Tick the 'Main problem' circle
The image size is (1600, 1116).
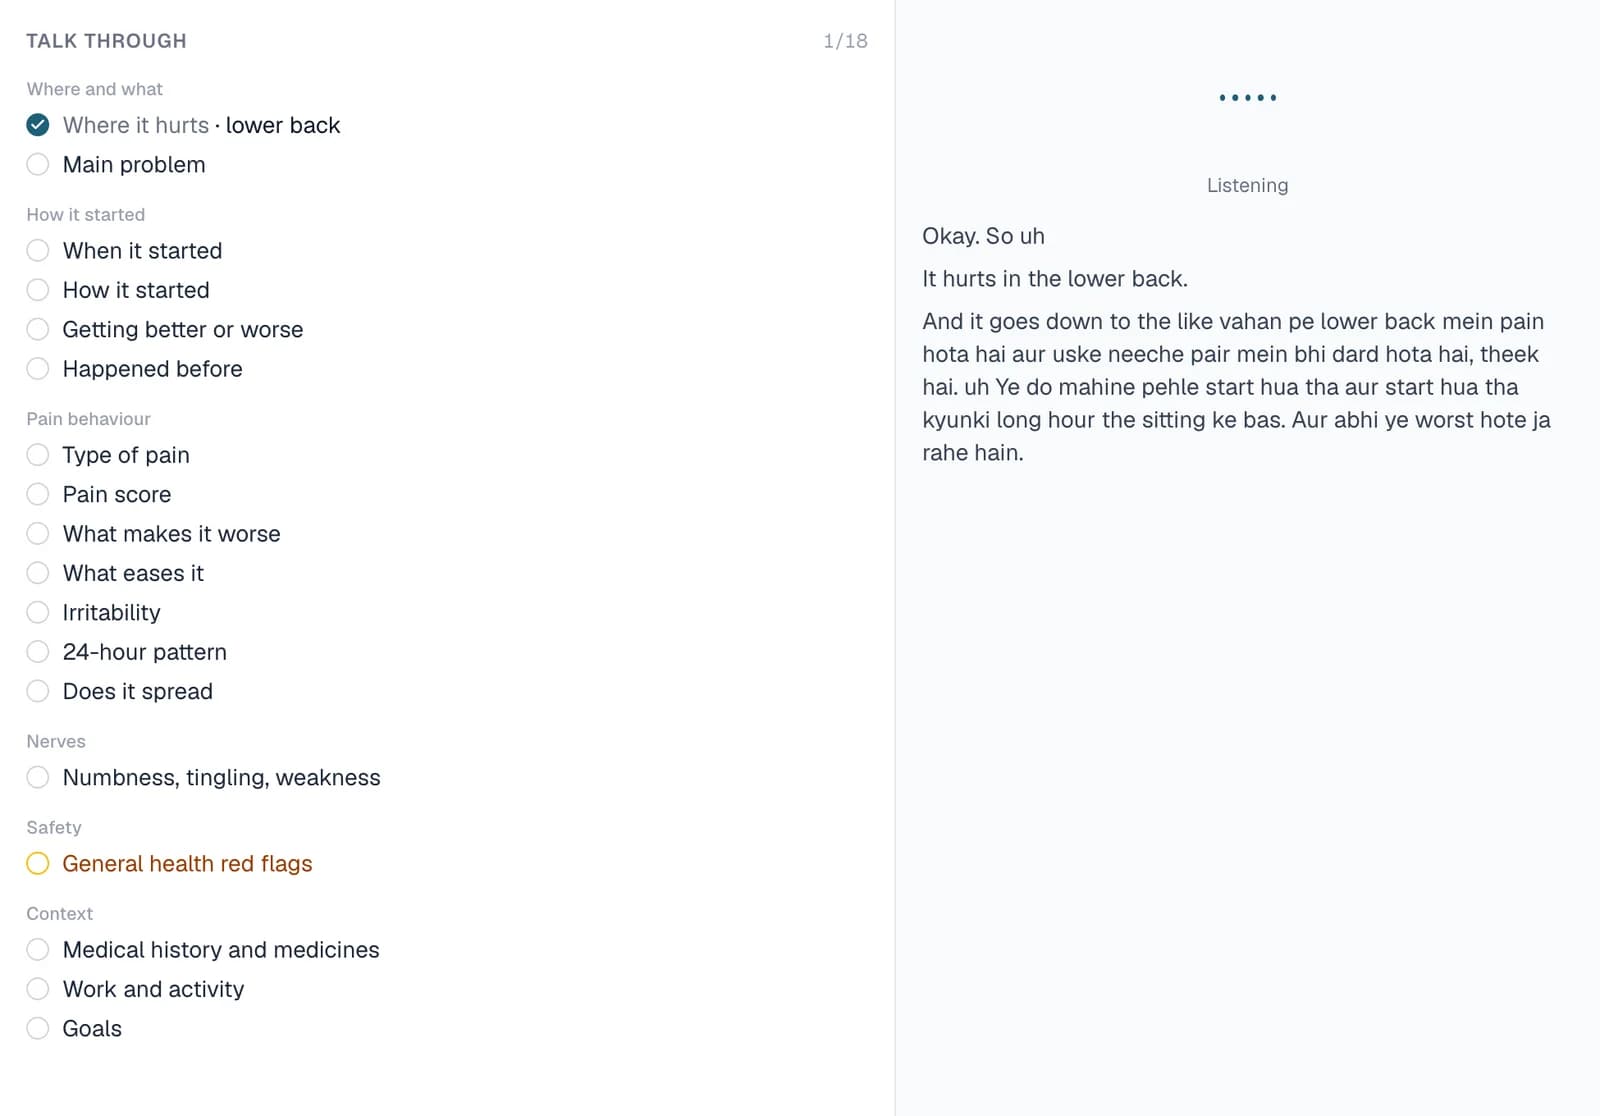(38, 164)
